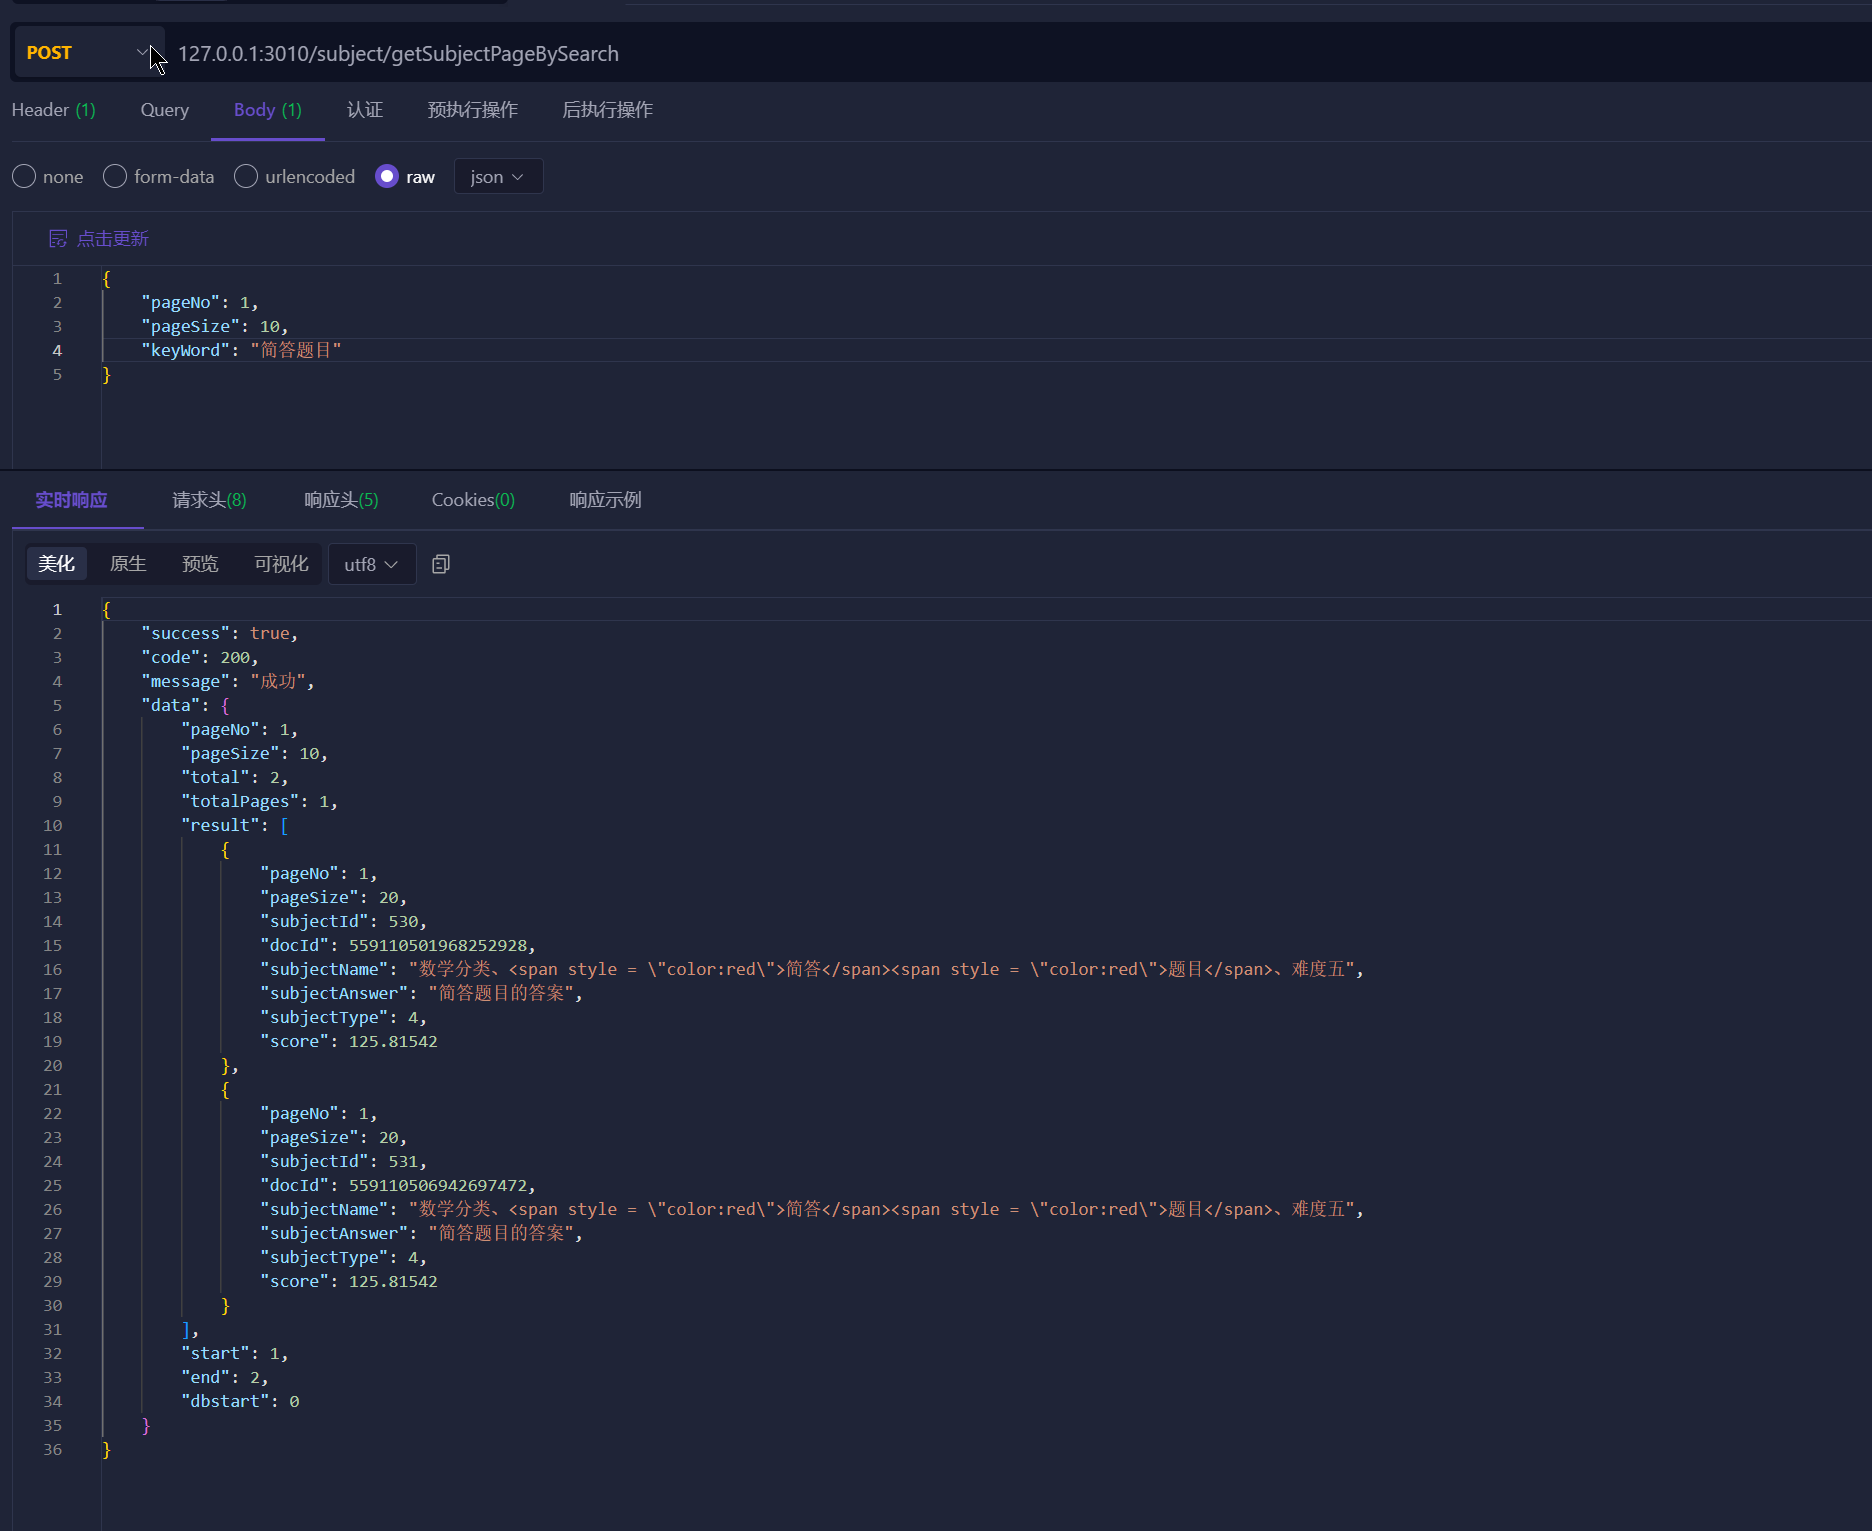Image resolution: width=1872 pixels, height=1531 pixels.
Task: Open the 请求头(8) tab
Action: click(209, 500)
